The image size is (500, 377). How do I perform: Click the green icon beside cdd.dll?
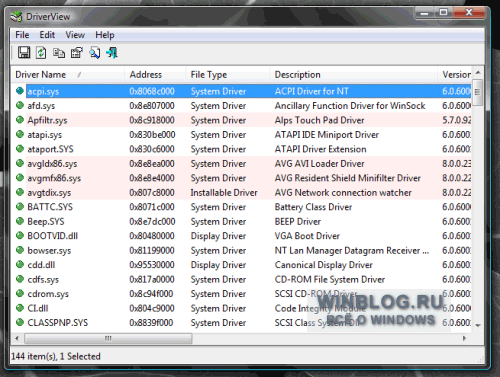(20, 264)
